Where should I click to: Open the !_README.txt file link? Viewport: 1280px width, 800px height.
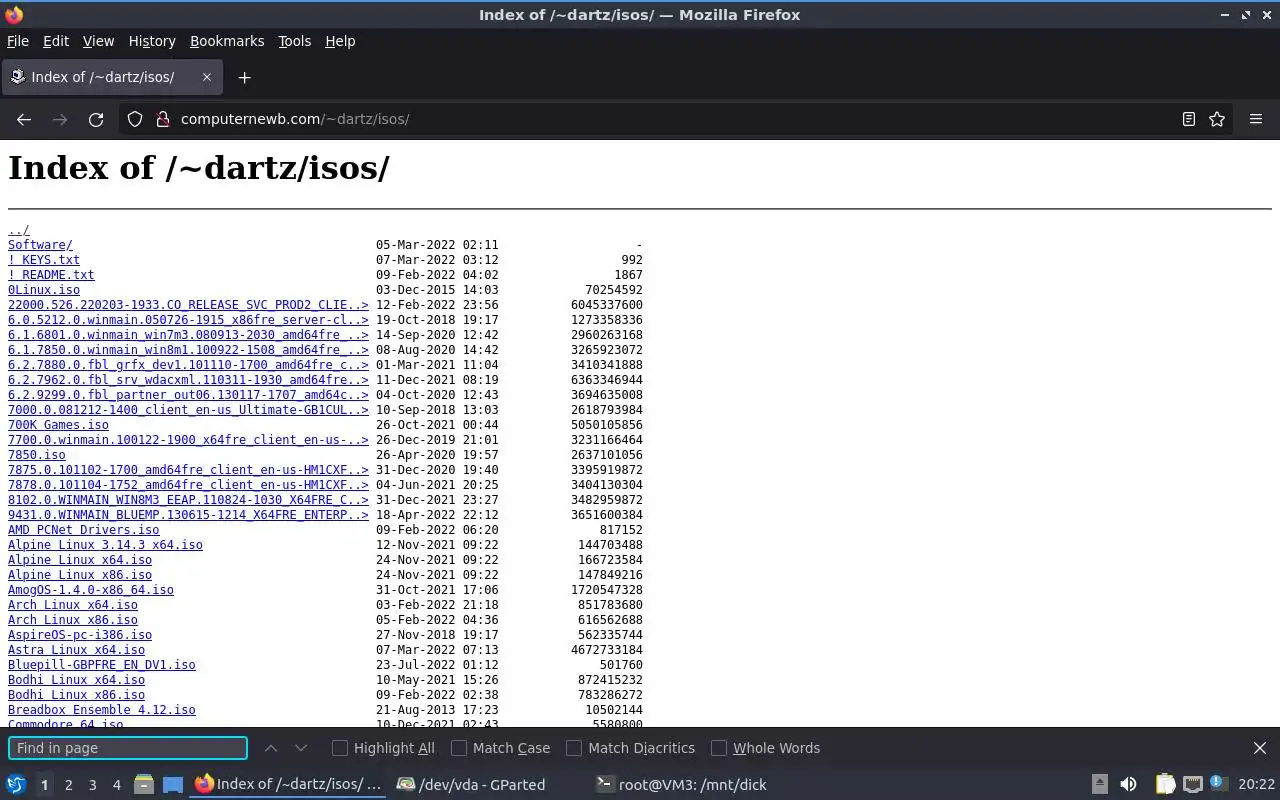pyautogui.click(x=51, y=275)
